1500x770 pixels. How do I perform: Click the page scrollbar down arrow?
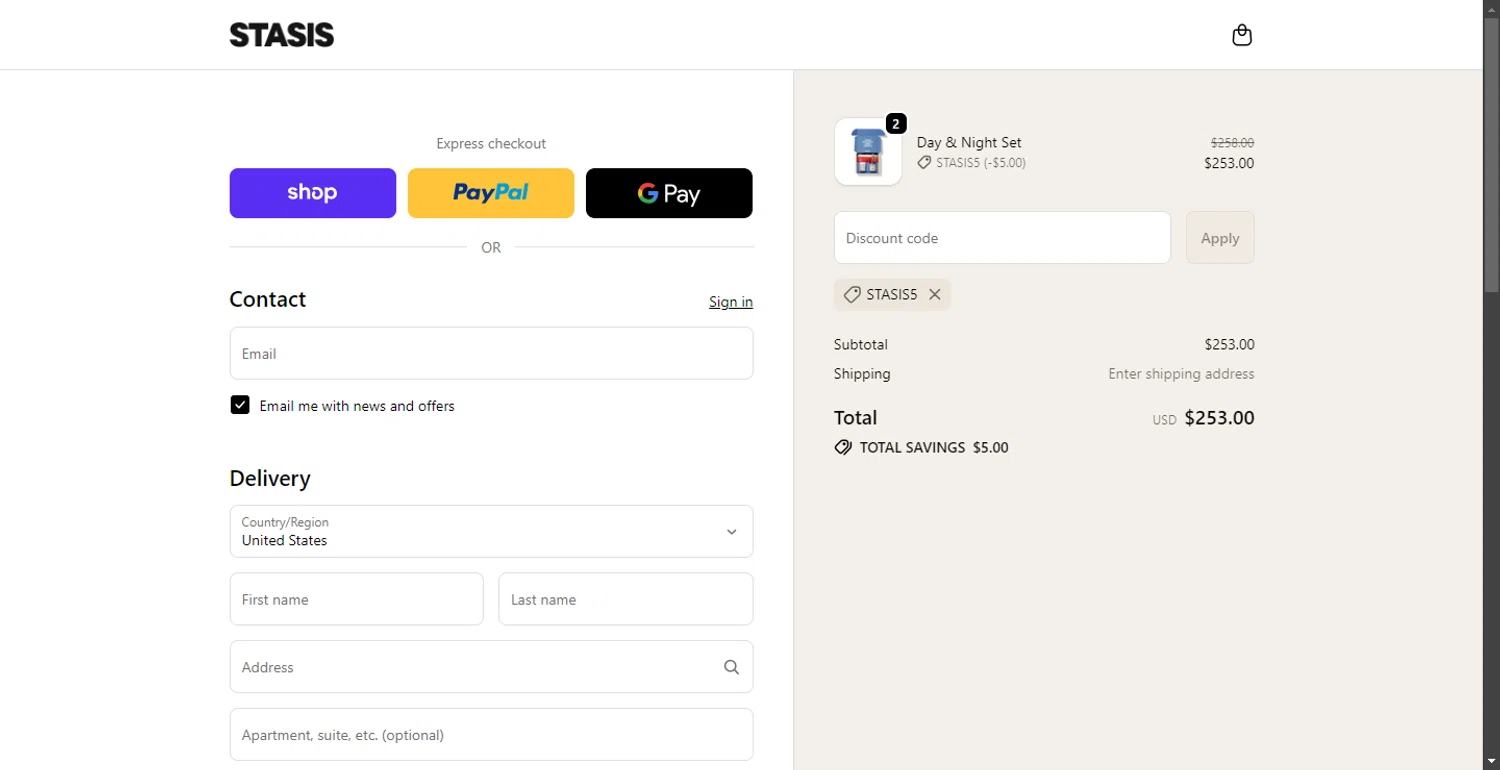[x=1491, y=761]
